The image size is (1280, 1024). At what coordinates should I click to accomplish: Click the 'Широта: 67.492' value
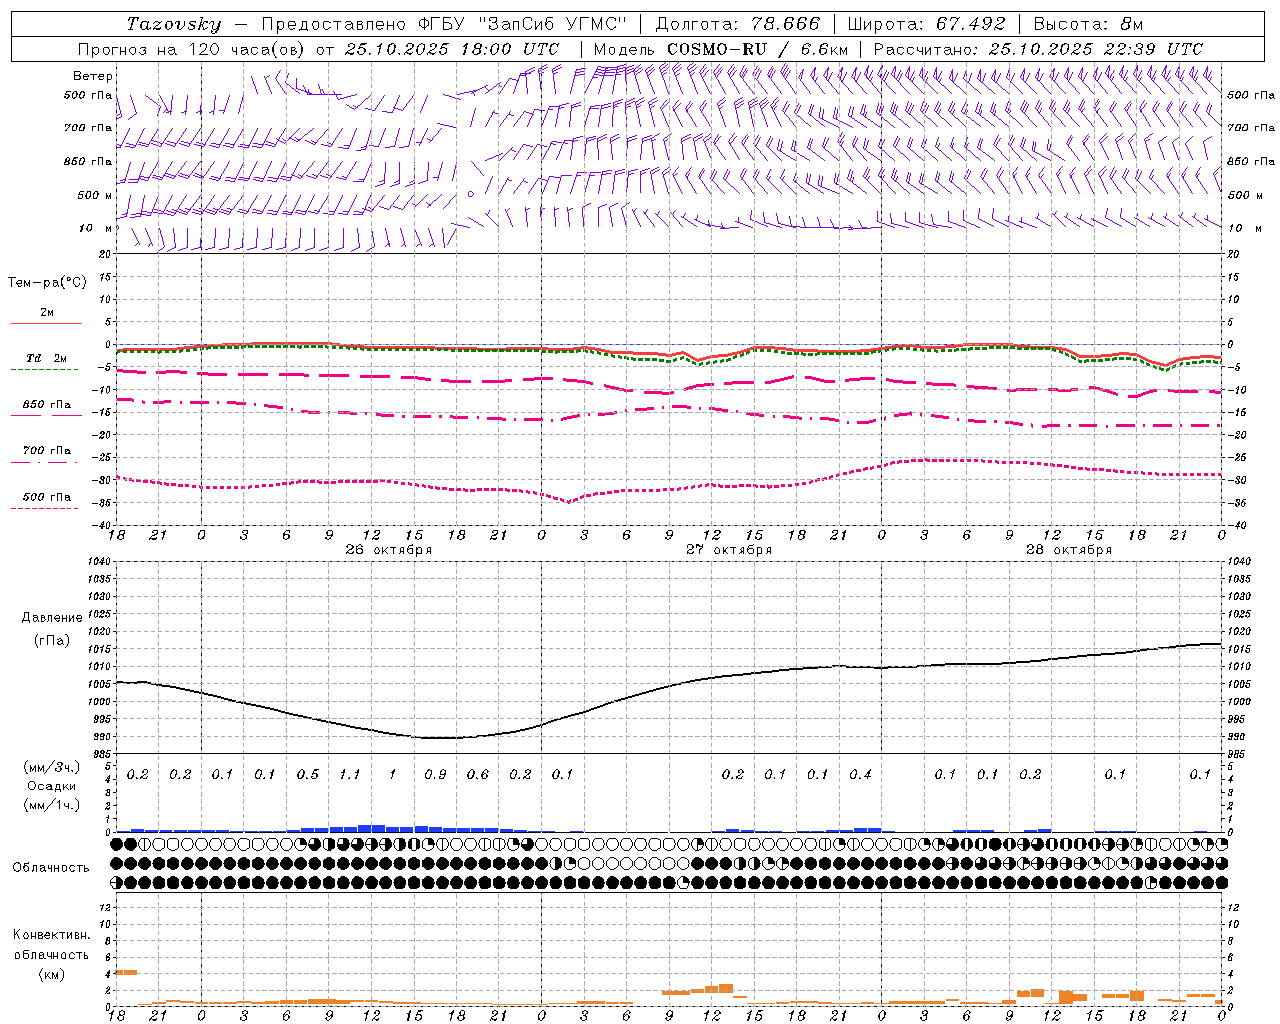926,24
